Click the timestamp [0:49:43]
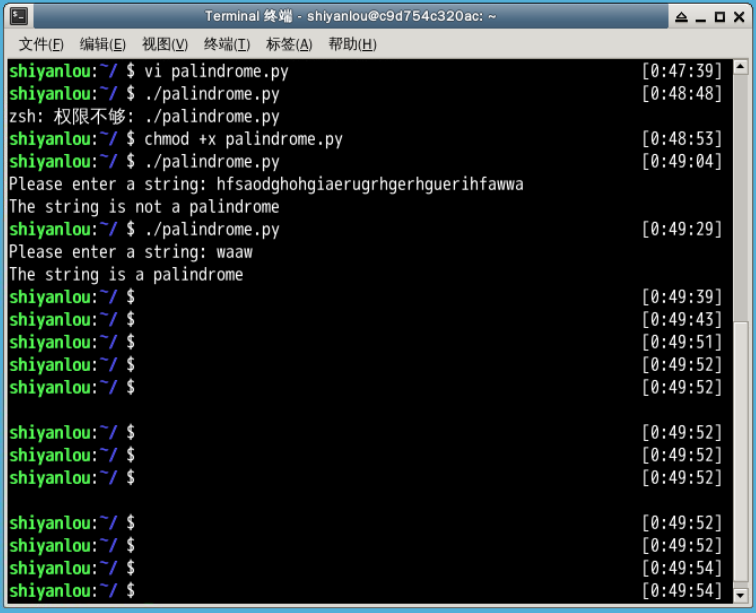 [x=682, y=320]
